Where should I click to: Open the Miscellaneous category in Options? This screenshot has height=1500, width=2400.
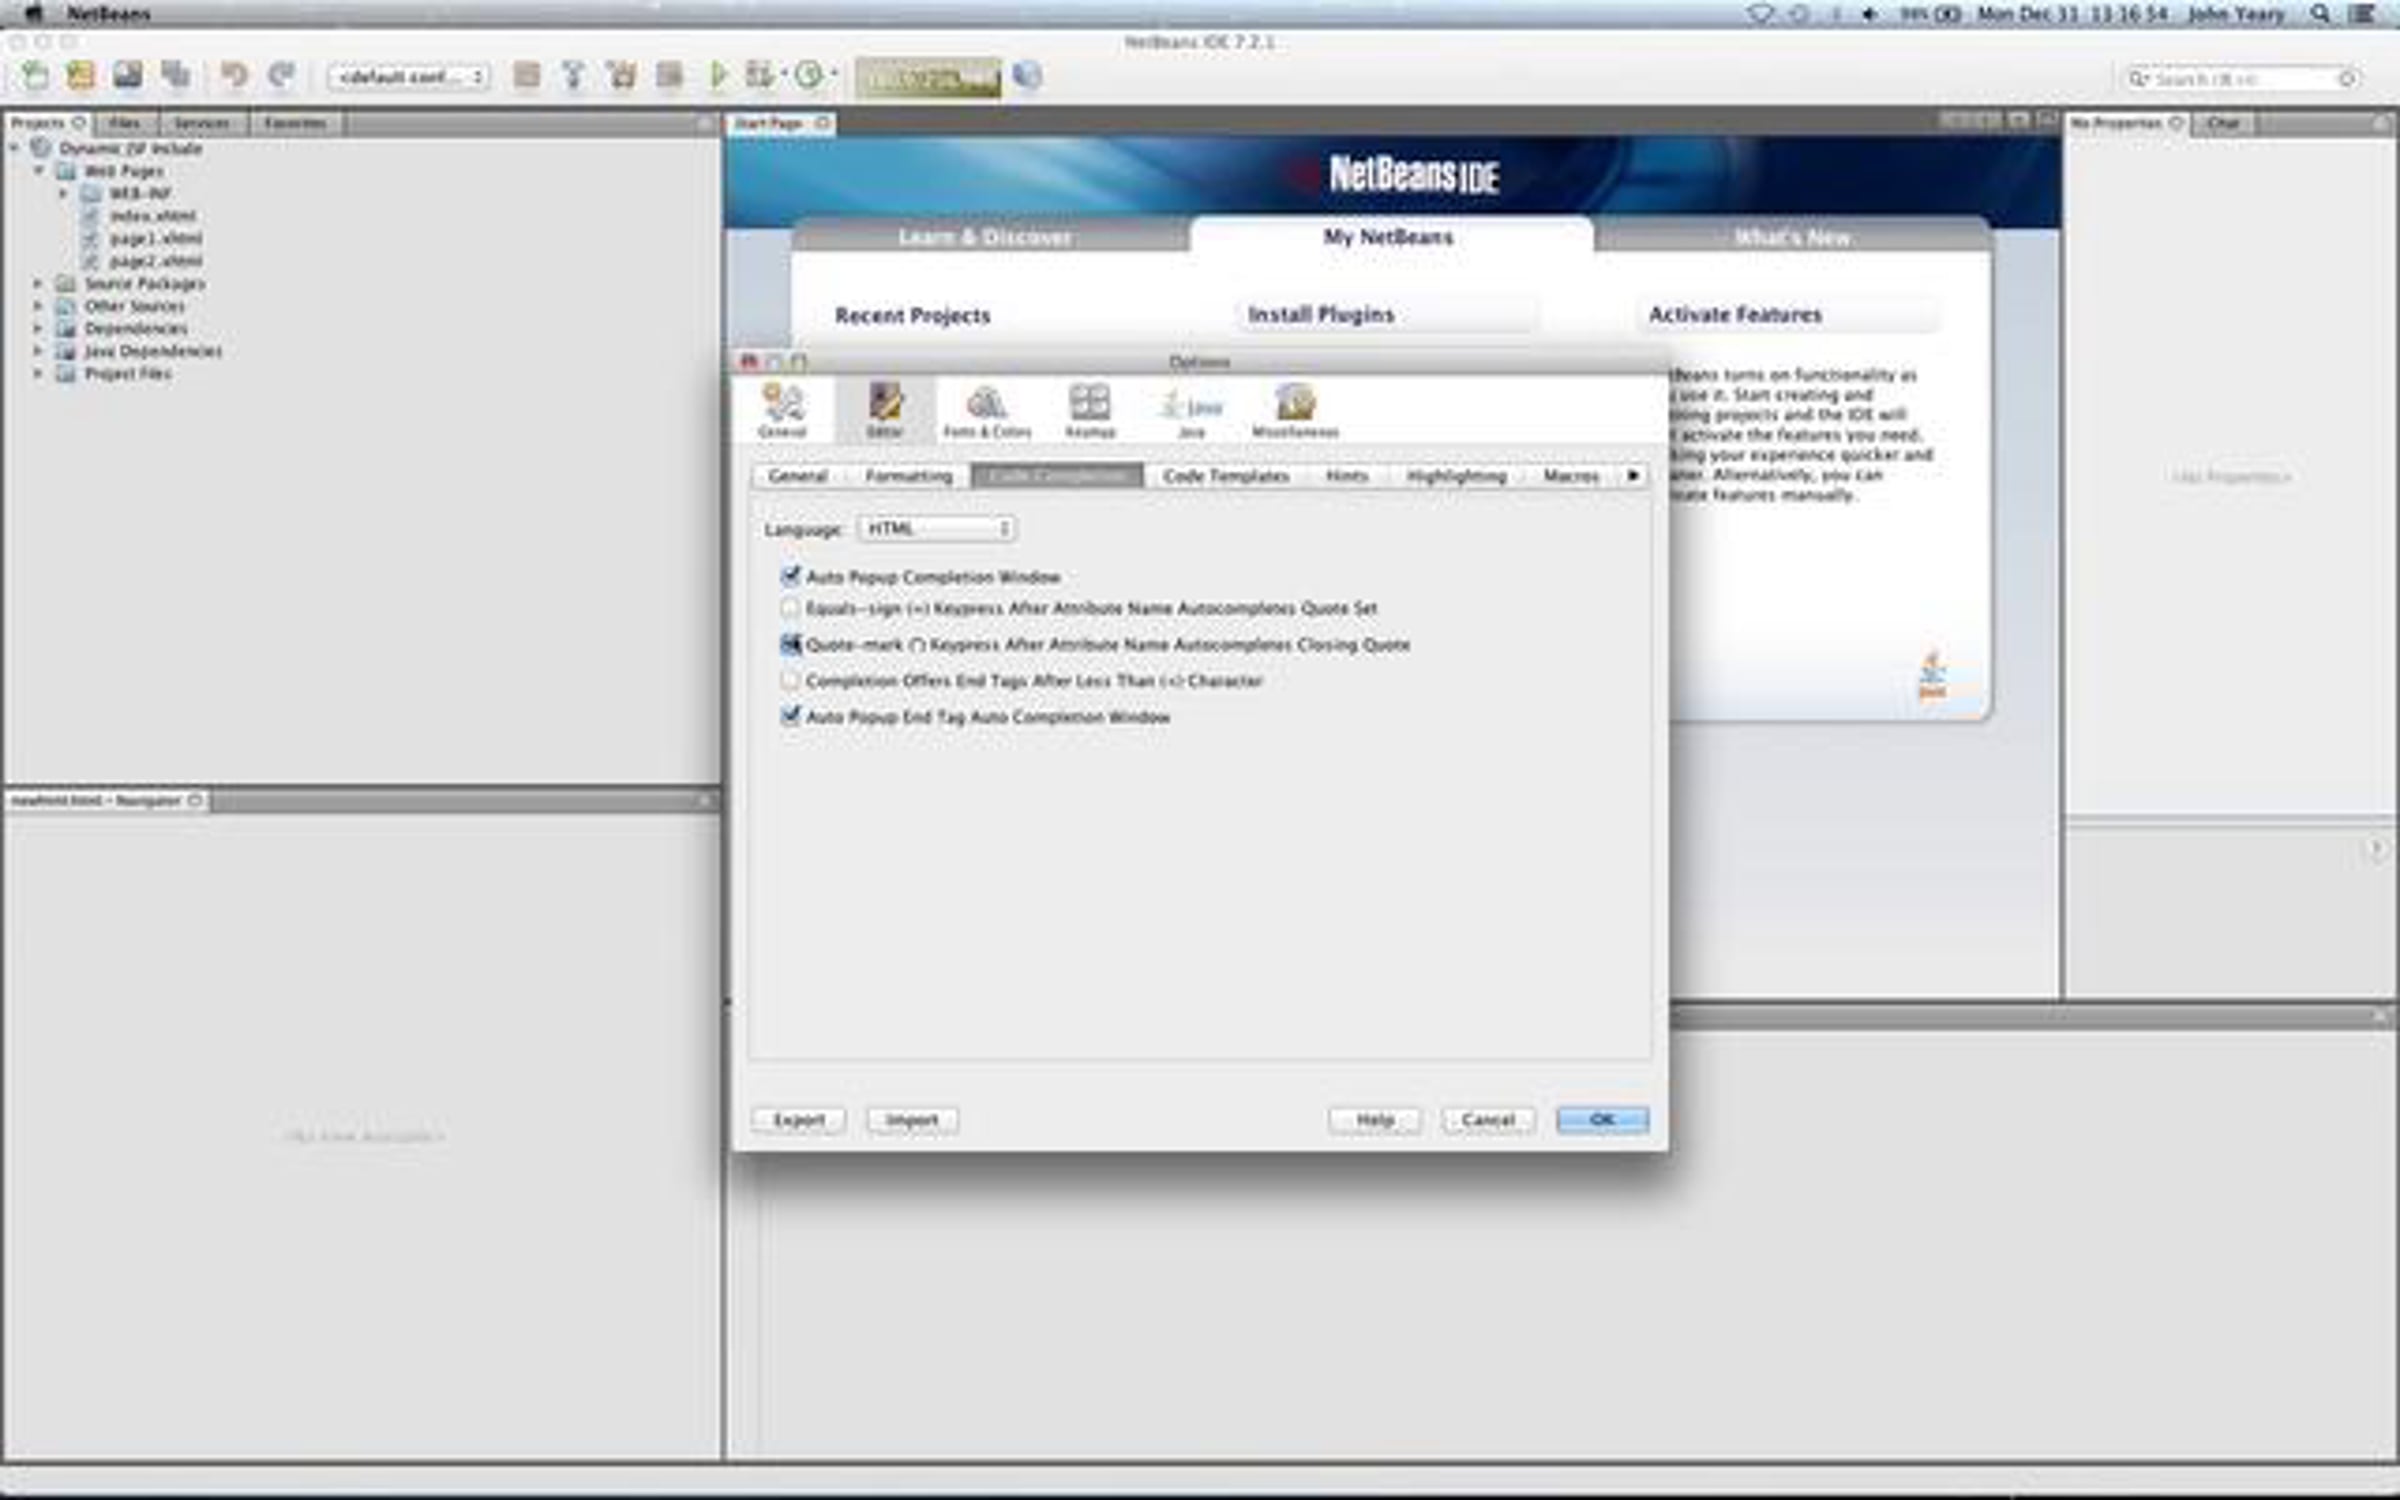pyautogui.click(x=1295, y=410)
